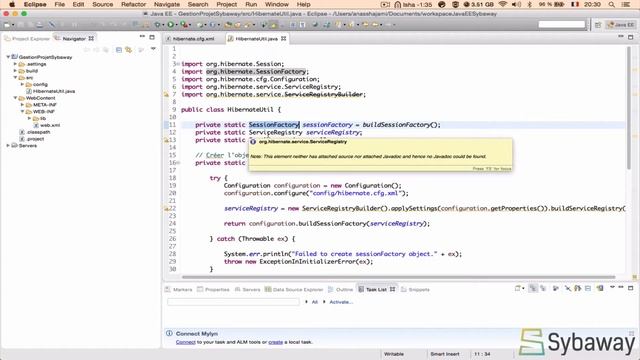Expand the META-INF folder
This screenshot has height=360, width=640.
point(22,105)
